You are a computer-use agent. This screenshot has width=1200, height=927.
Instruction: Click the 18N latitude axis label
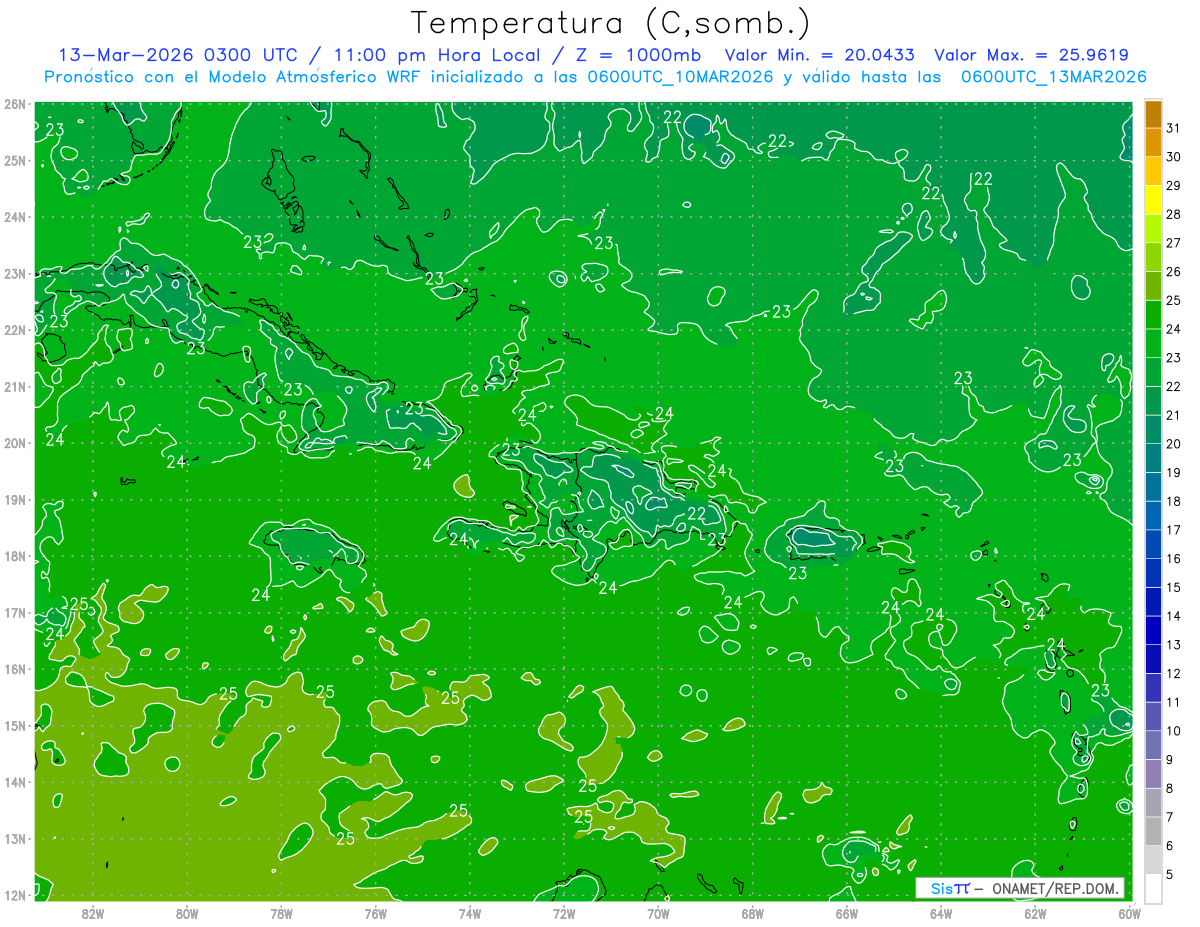coord(14,556)
